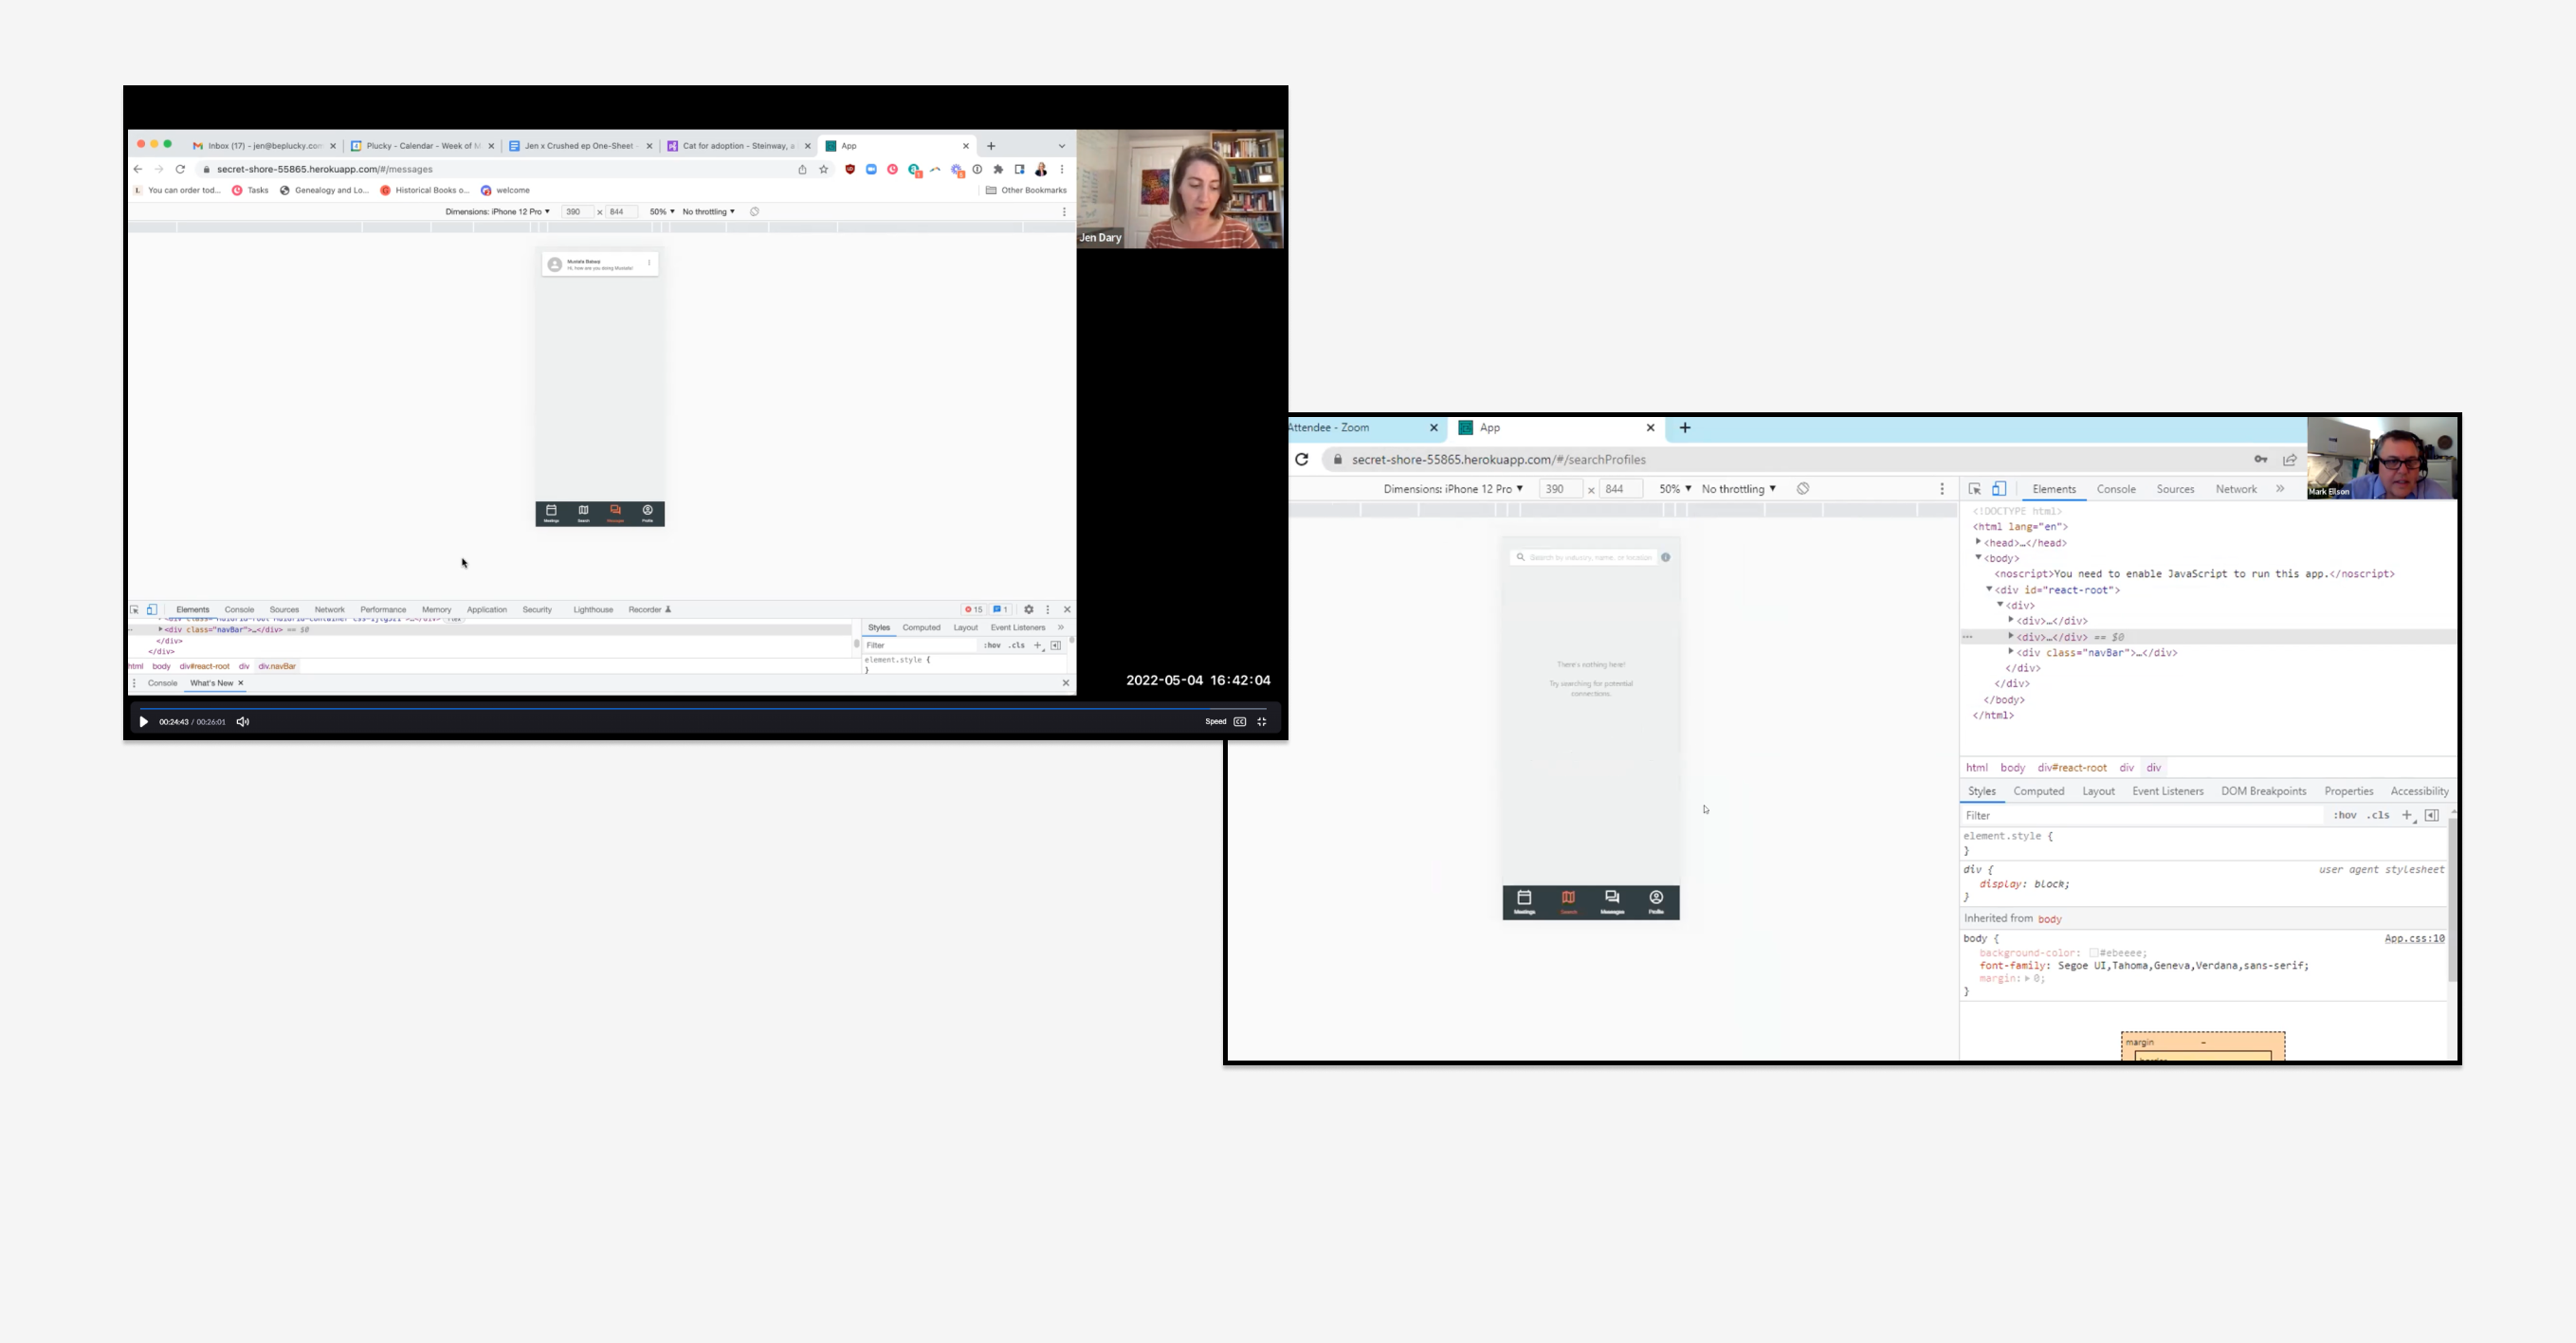Expand navBar div in right DevTools tree
2576x1343 pixels.
pos(2011,652)
